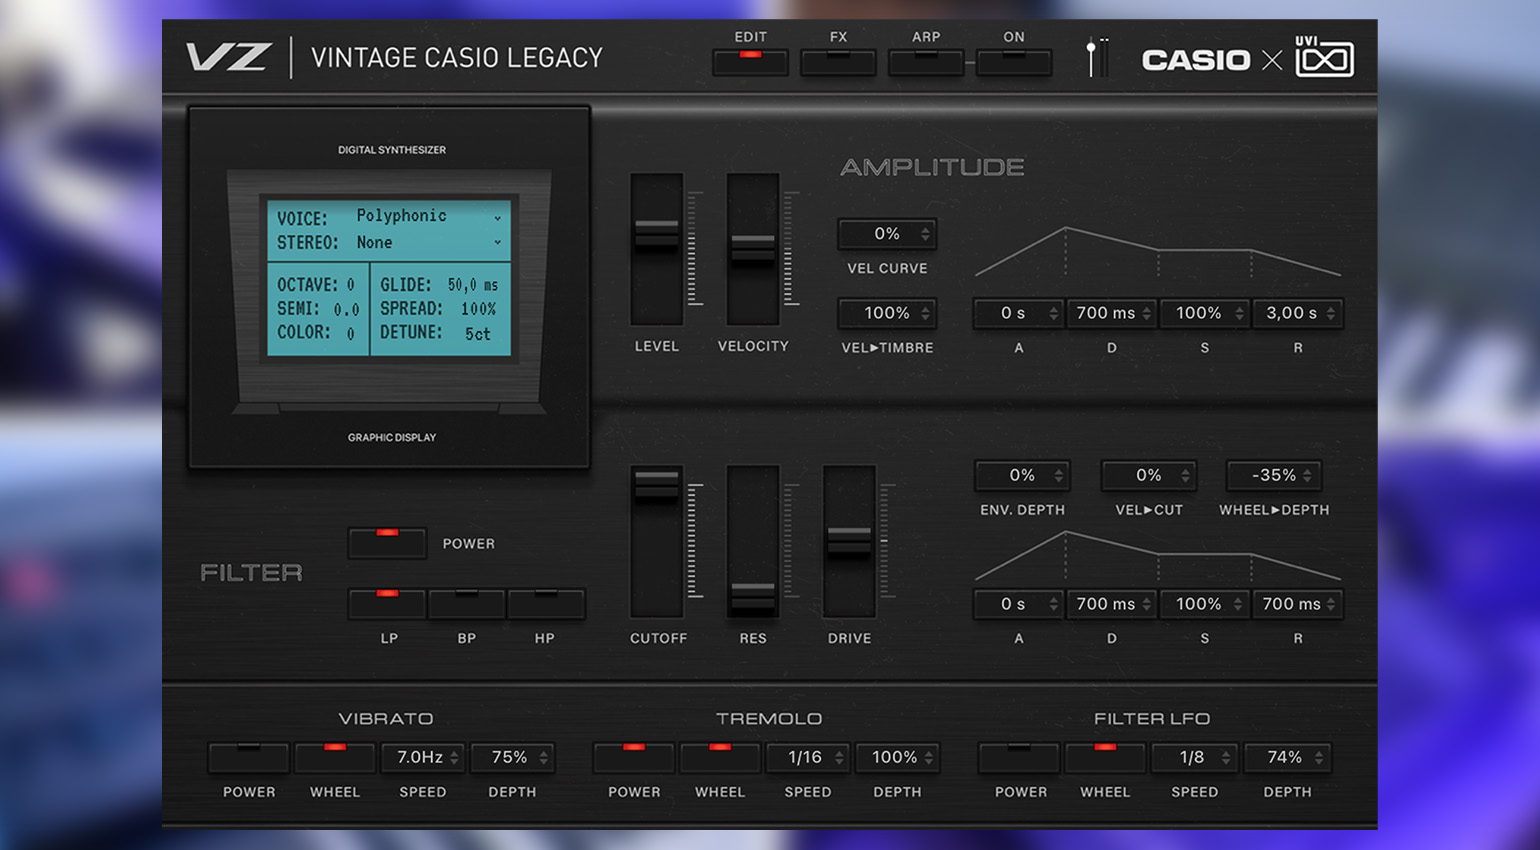This screenshot has width=1540, height=850.
Task: Select the HP filter type button
Action: coord(545,604)
